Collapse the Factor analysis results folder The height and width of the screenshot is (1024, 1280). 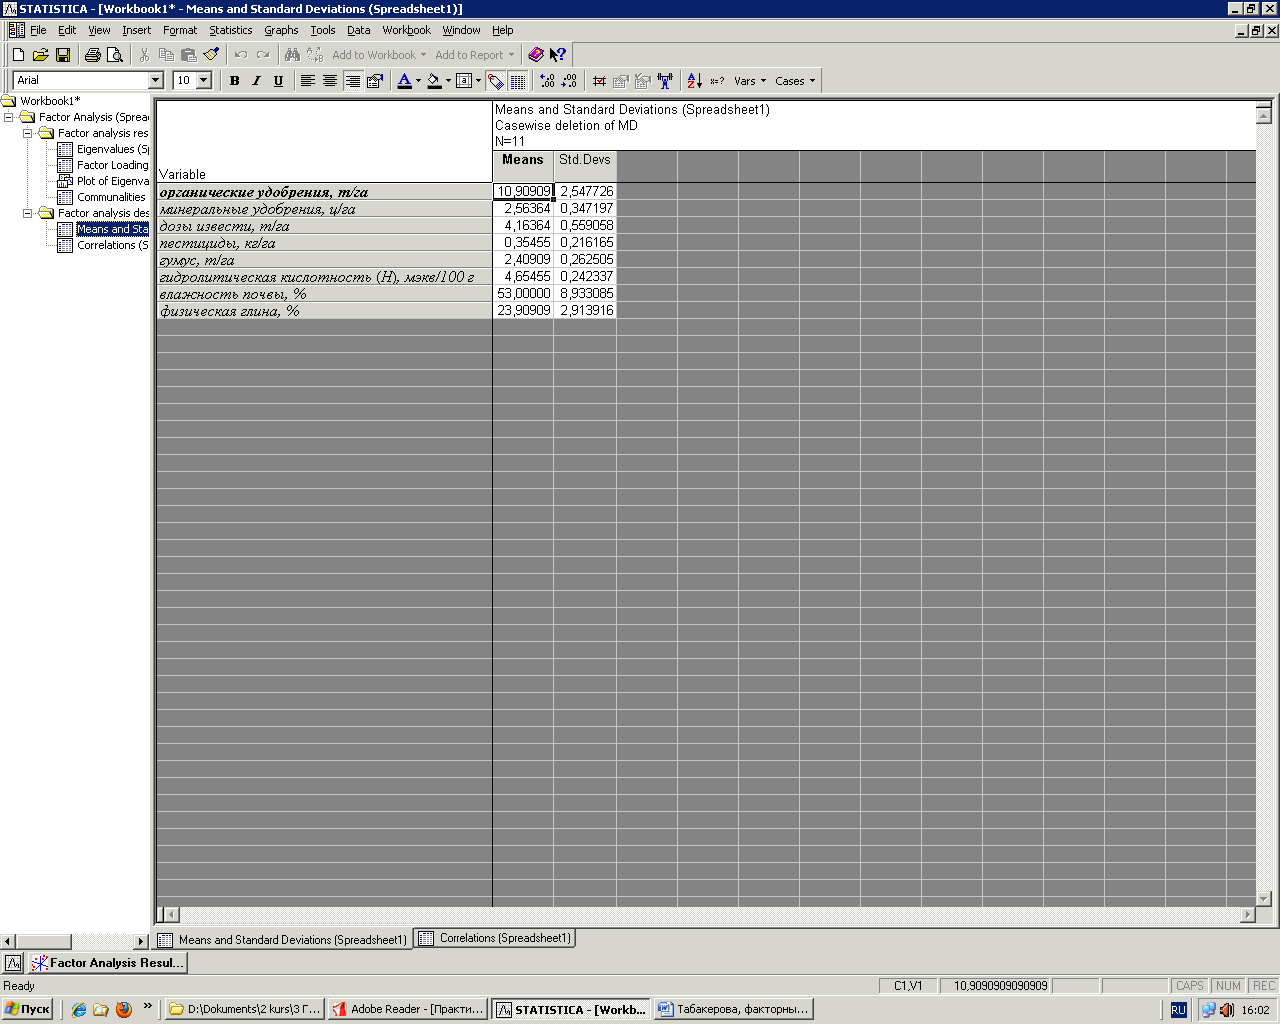click(x=28, y=133)
